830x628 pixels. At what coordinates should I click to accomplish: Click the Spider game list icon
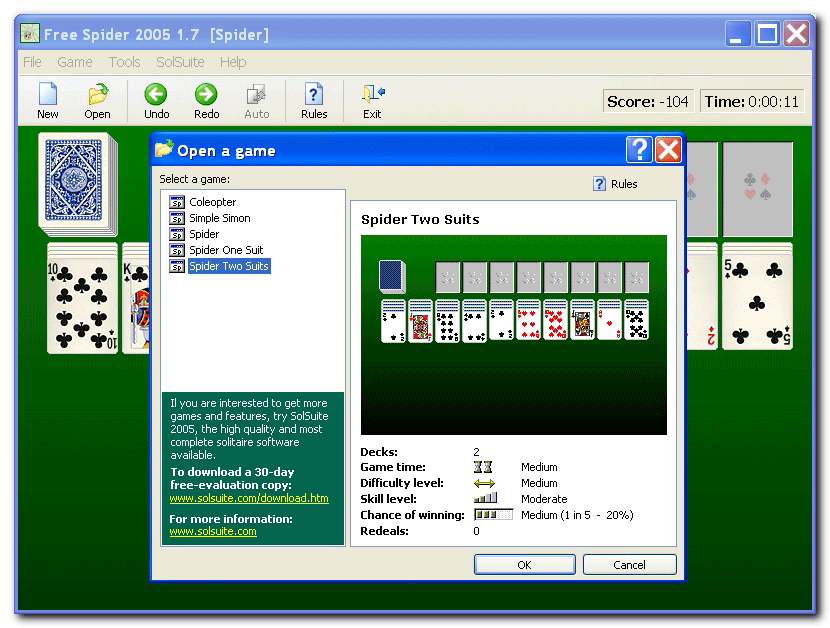[177, 234]
